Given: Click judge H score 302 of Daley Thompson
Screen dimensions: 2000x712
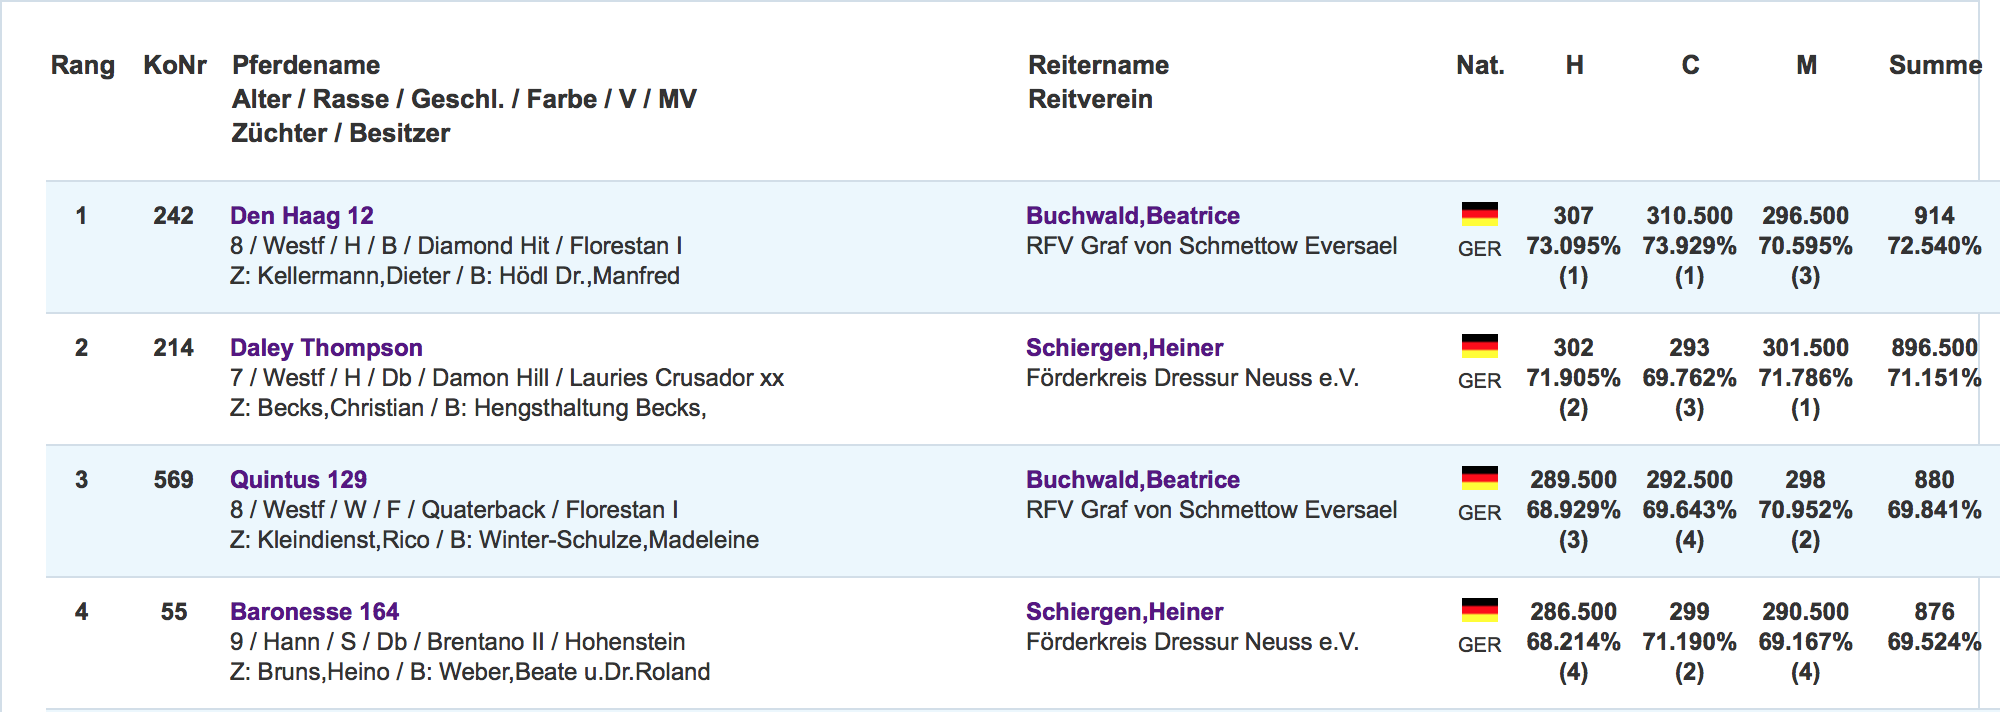Looking at the screenshot, I should pos(1573,348).
